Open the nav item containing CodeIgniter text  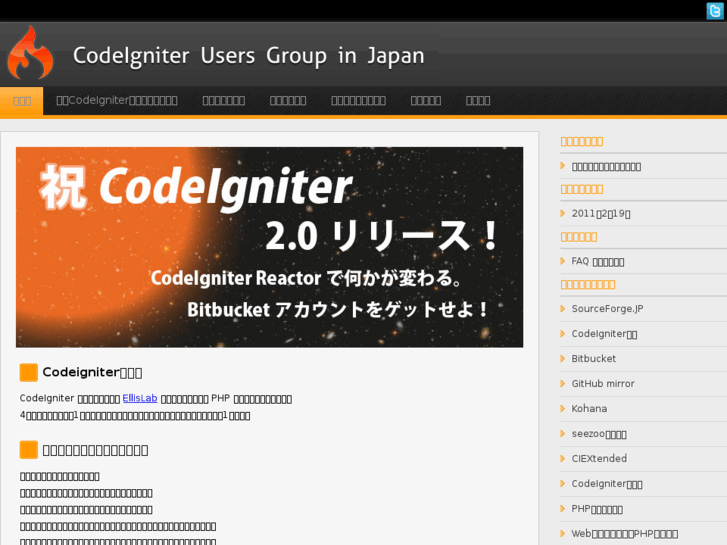tap(117, 101)
